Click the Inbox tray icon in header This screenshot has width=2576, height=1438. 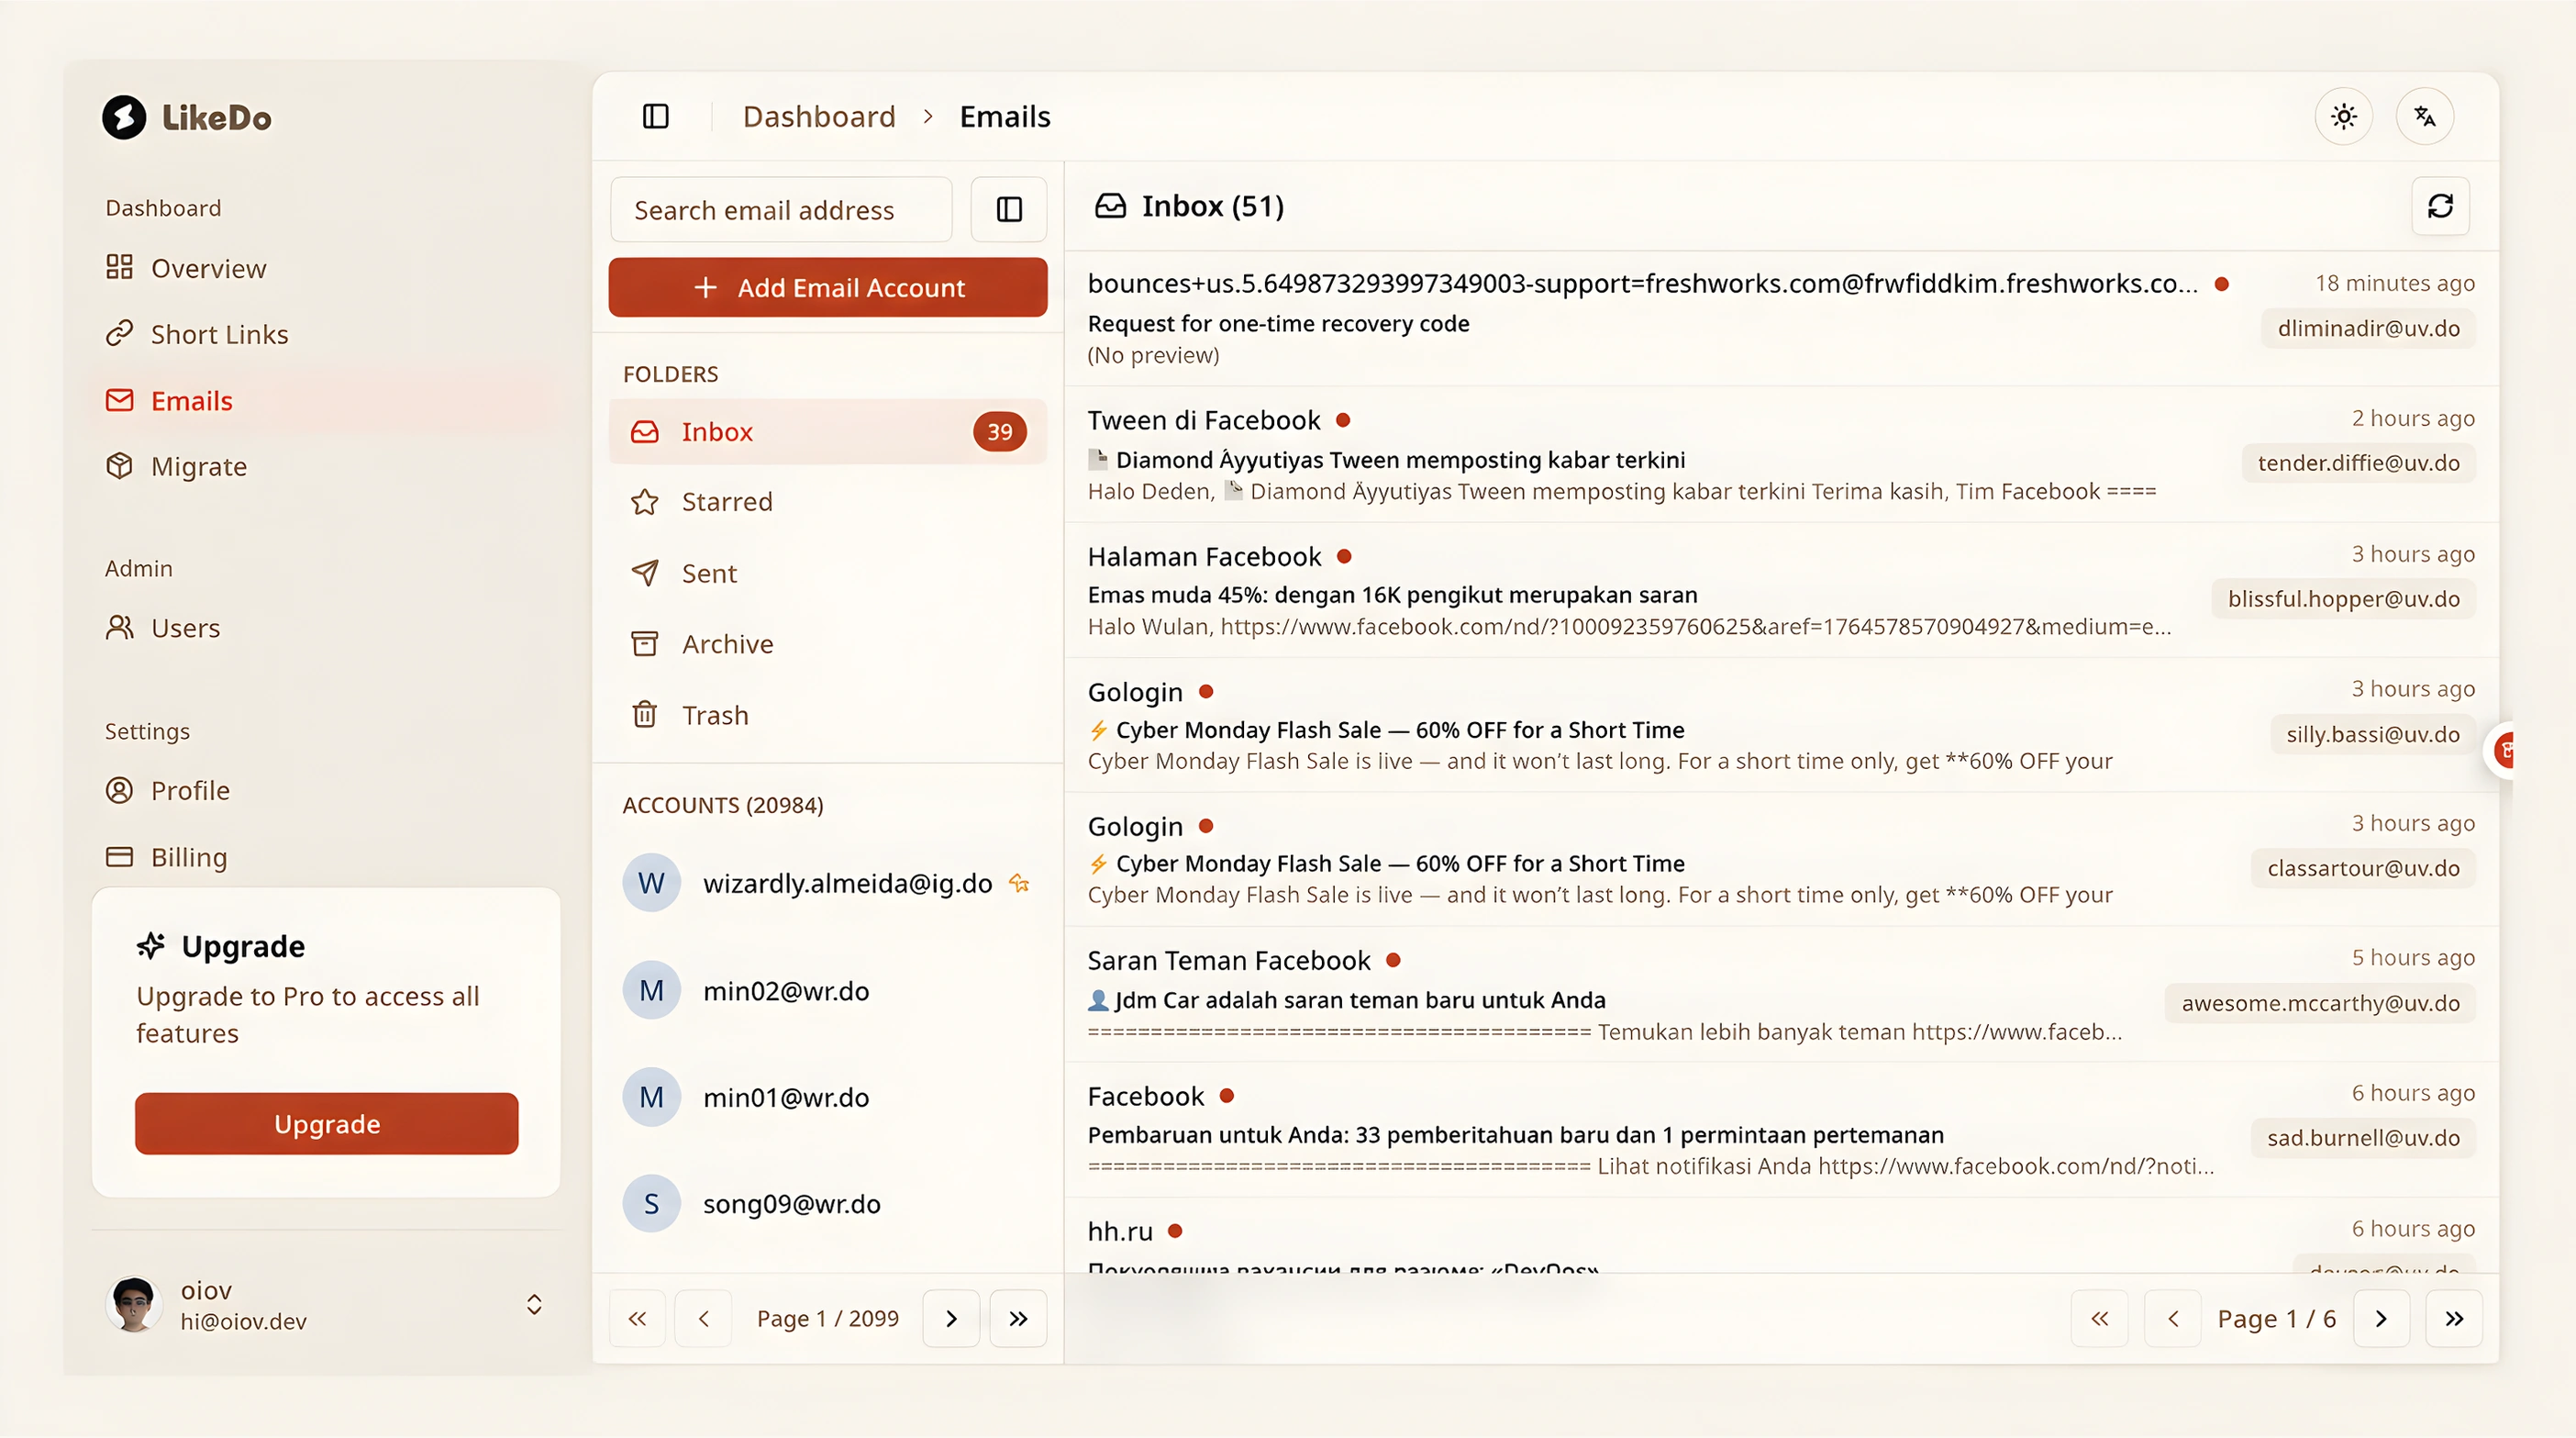click(x=1110, y=206)
